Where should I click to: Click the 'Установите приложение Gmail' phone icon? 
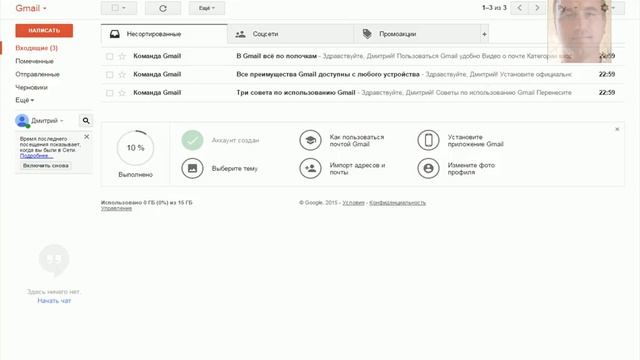click(x=428, y=140)
